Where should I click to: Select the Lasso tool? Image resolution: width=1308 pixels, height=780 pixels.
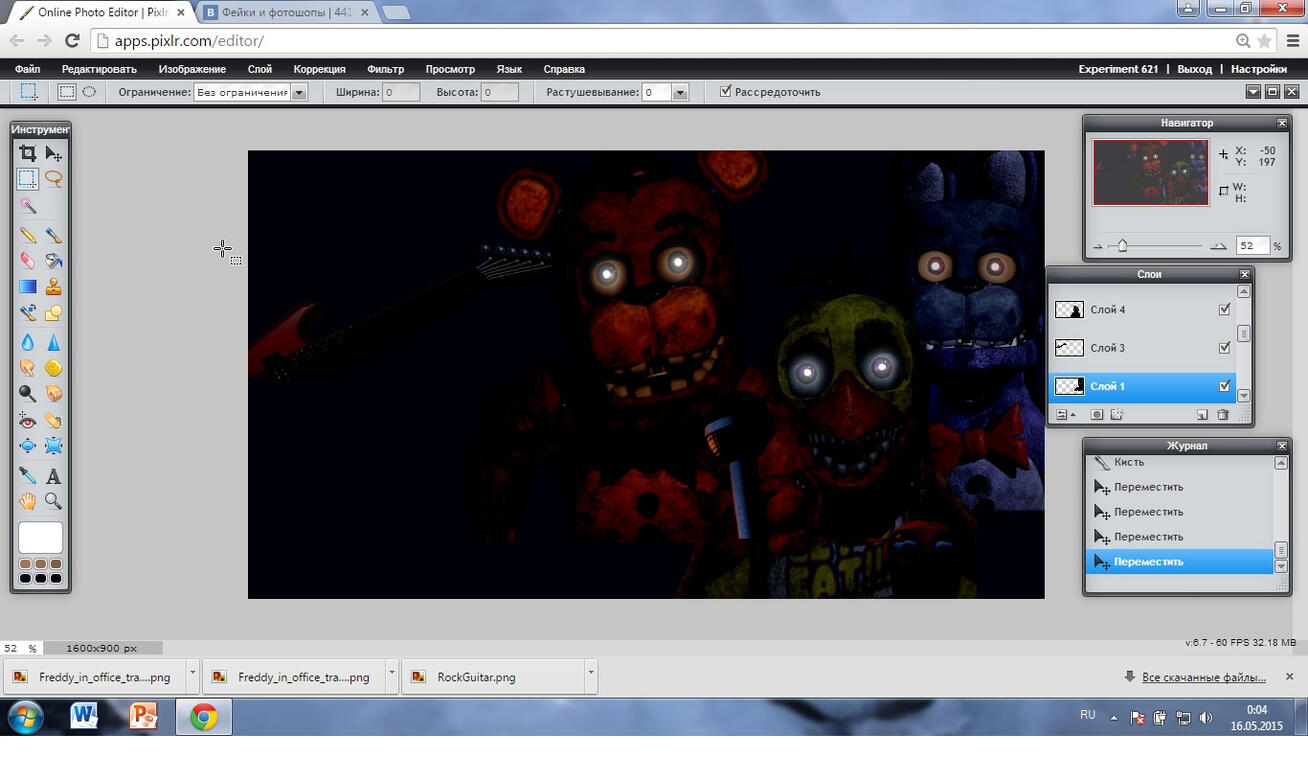point(53,180)
